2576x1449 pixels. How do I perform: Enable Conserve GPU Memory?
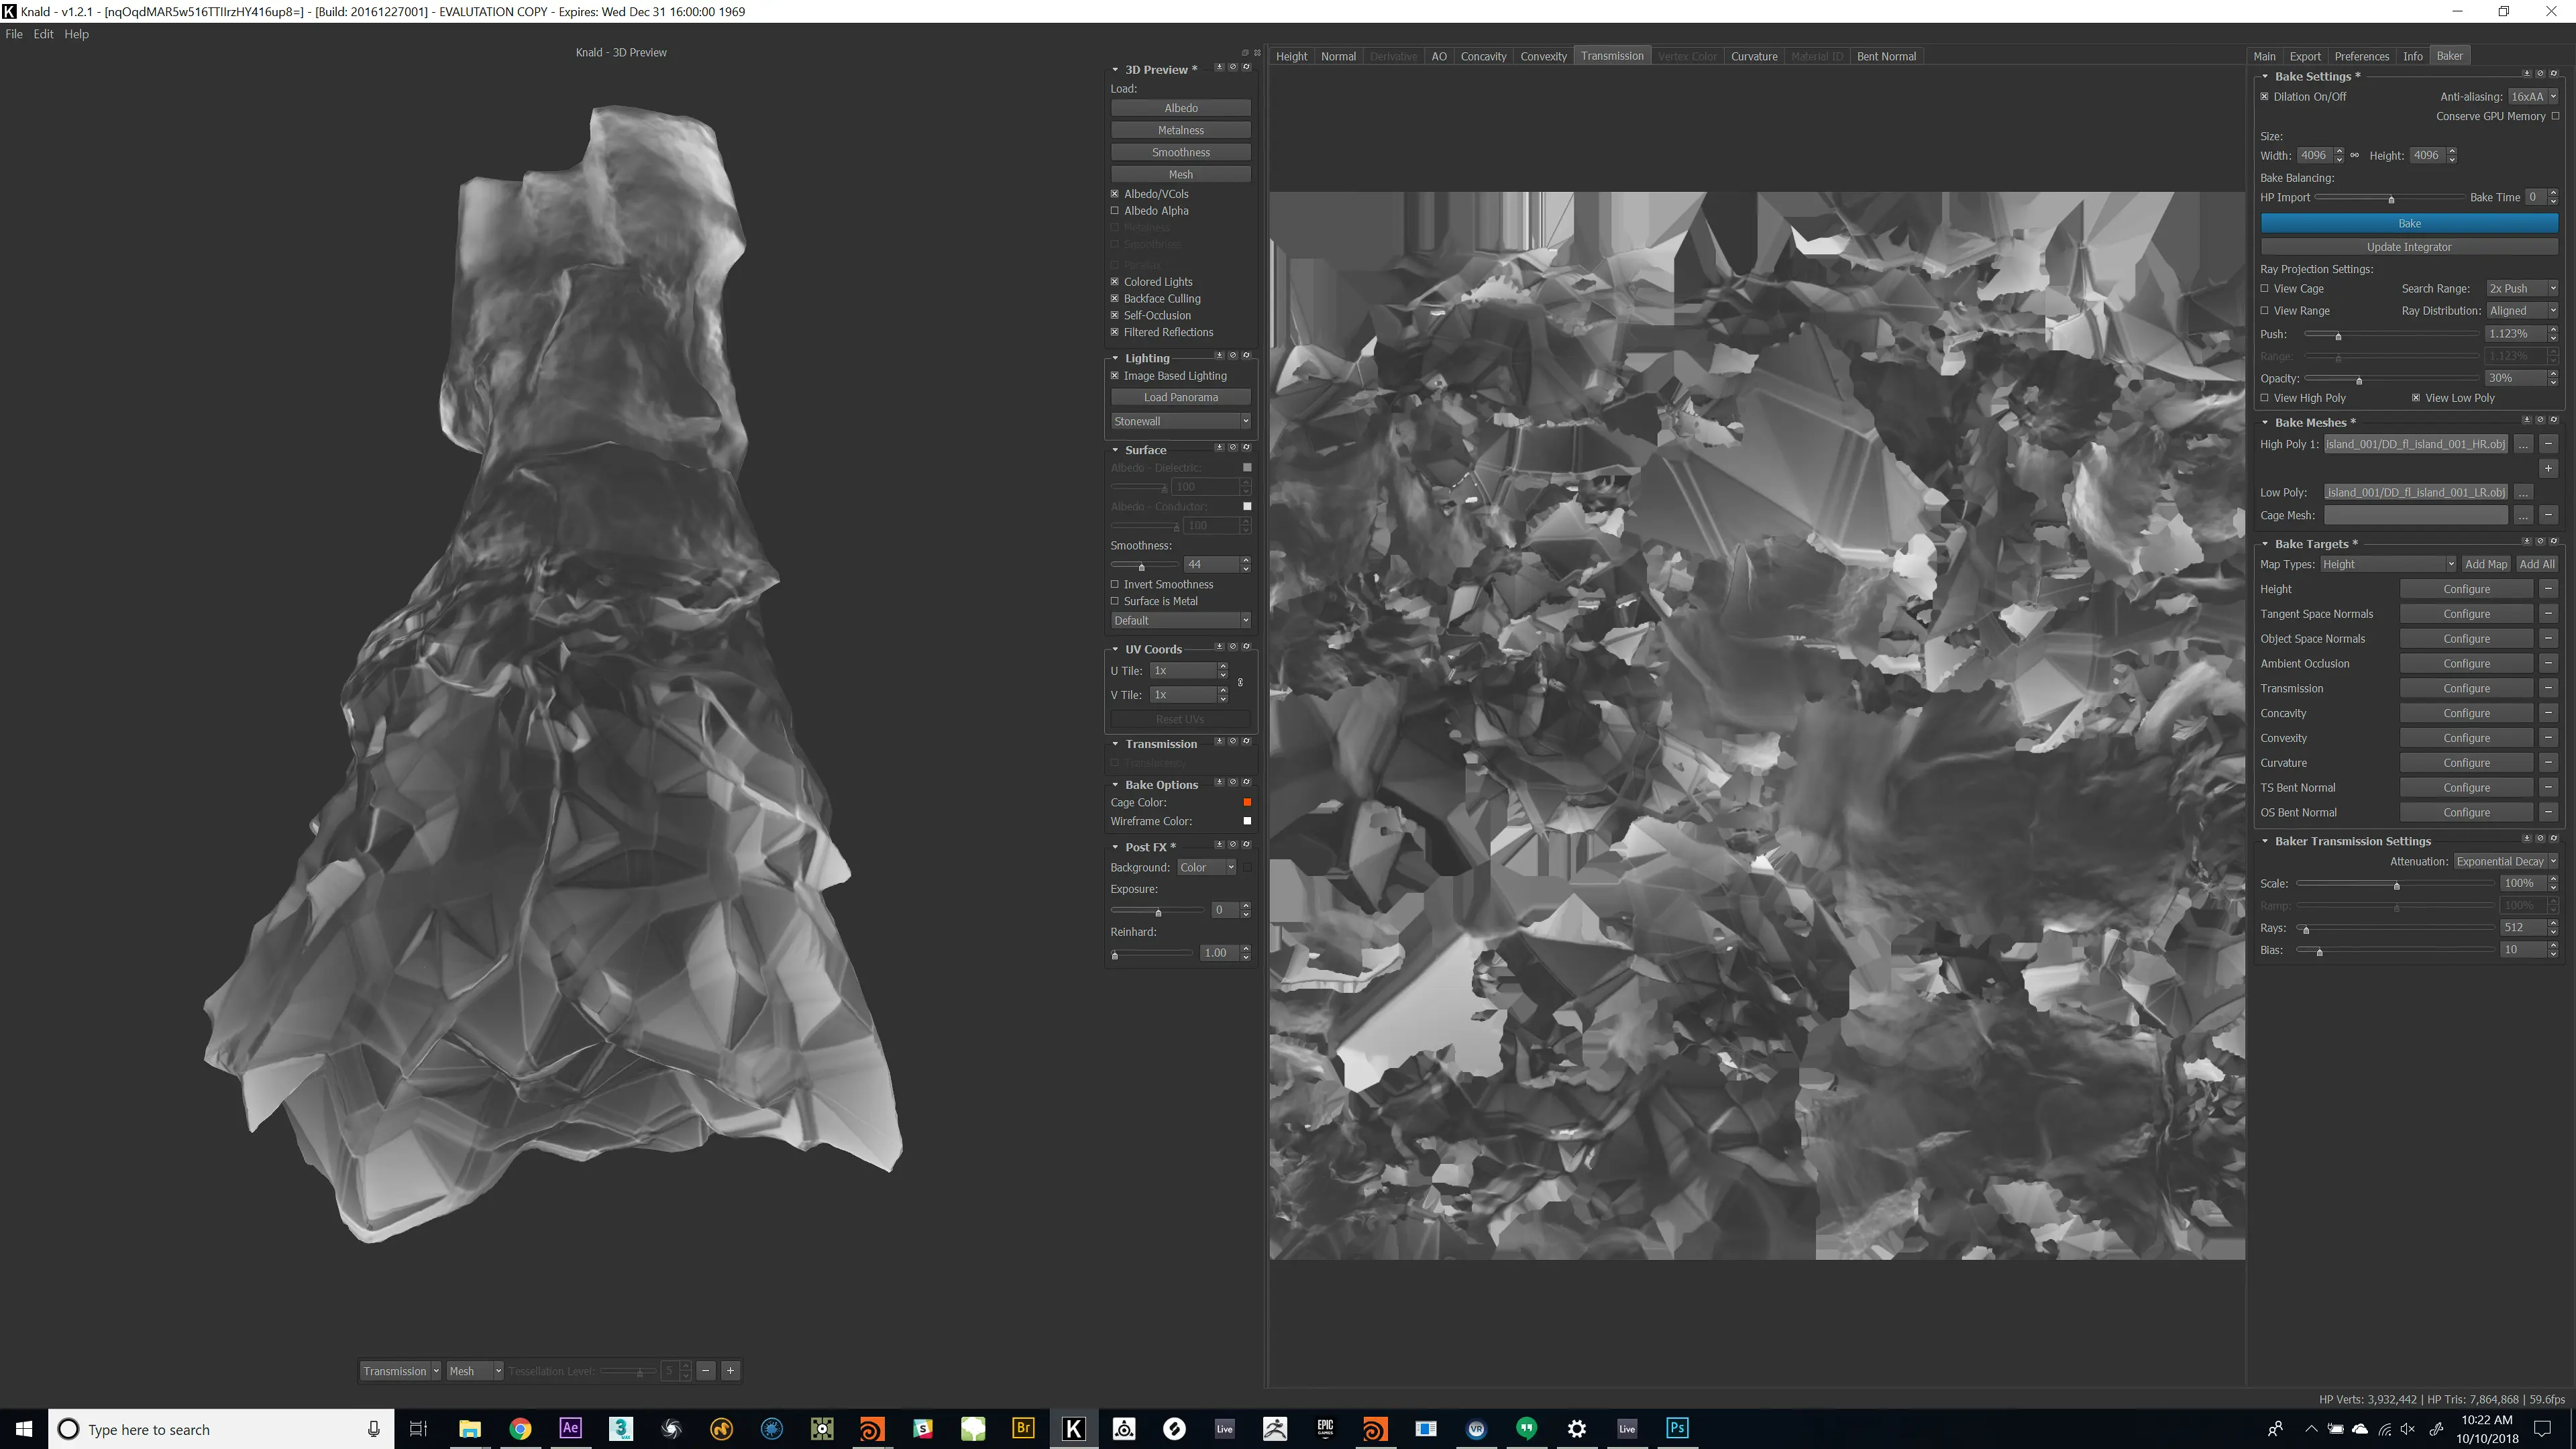click(x=2556, y=116)
